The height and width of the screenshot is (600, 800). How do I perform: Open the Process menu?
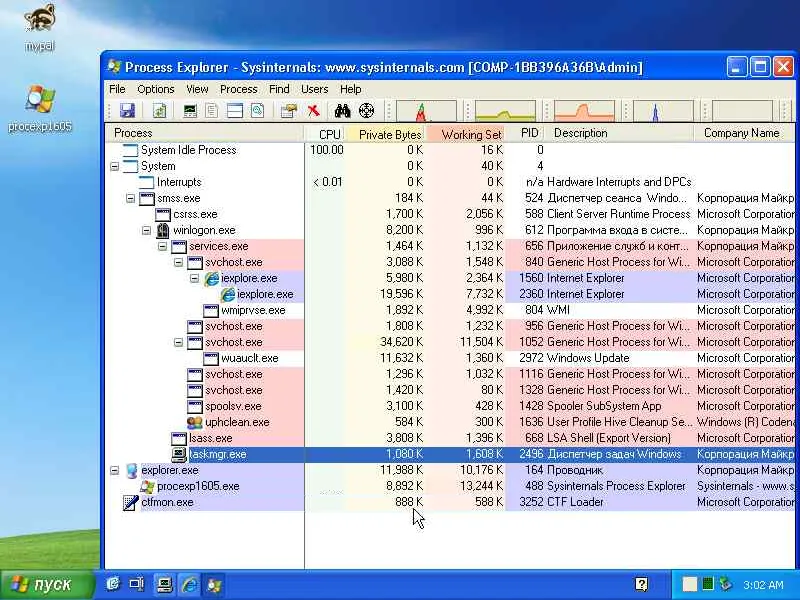pyautogui.click(x=238, y=89)
